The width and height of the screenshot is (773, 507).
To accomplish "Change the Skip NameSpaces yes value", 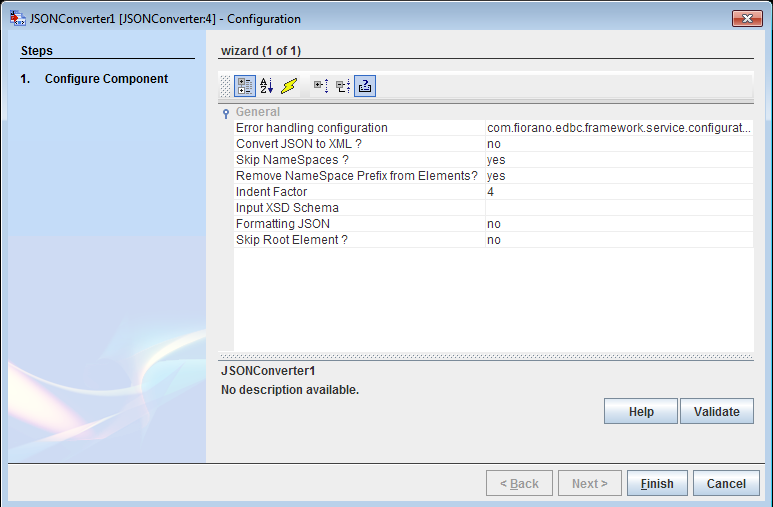I will tap(619, 160).
